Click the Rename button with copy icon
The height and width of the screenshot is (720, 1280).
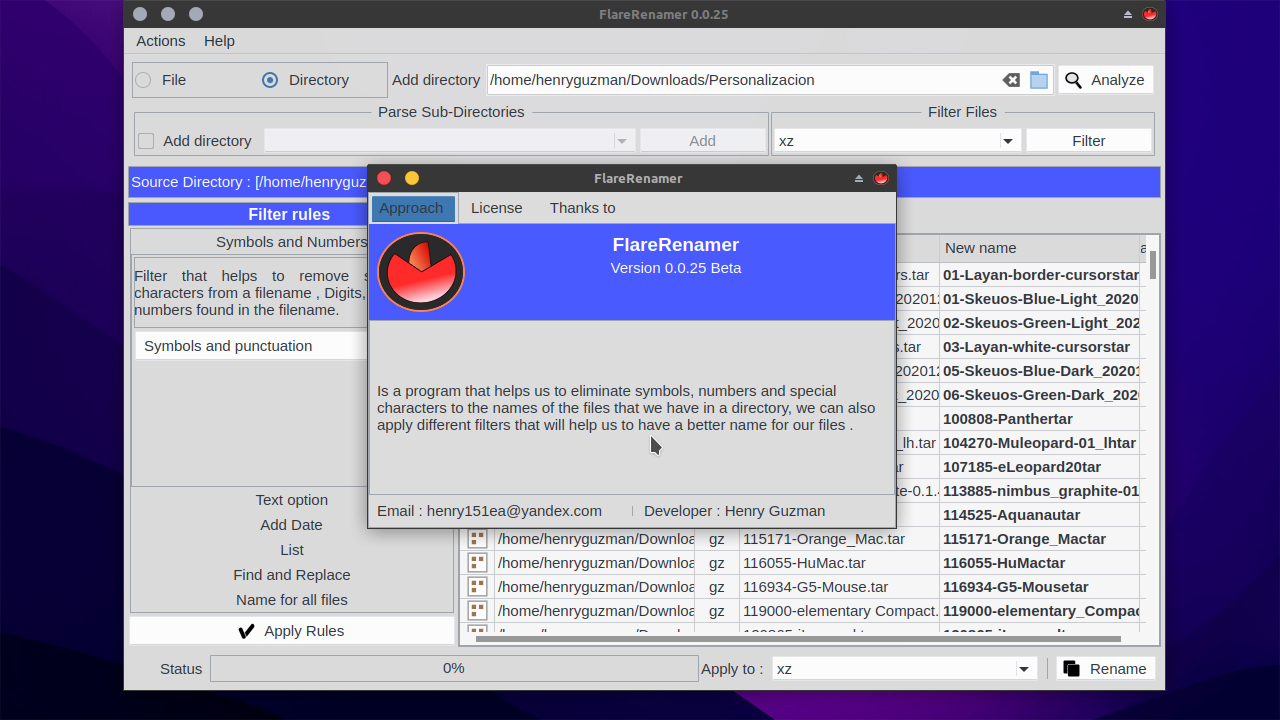tap(1105, 668)
